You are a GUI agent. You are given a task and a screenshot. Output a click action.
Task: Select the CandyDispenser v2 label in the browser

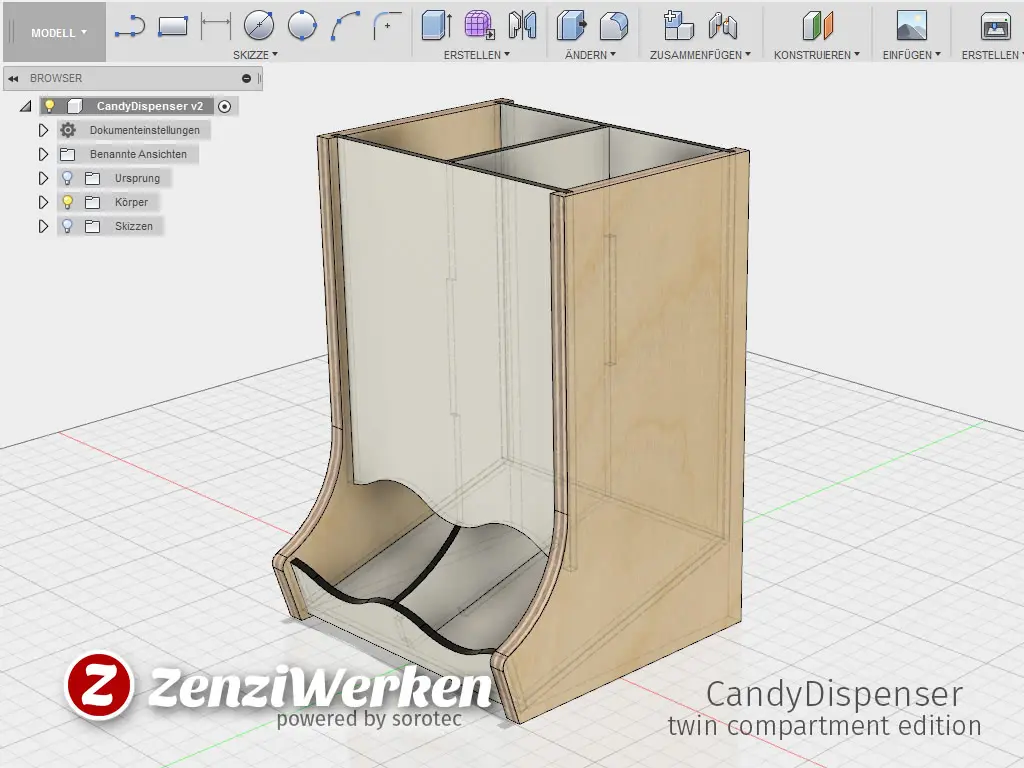pos(150,106)
